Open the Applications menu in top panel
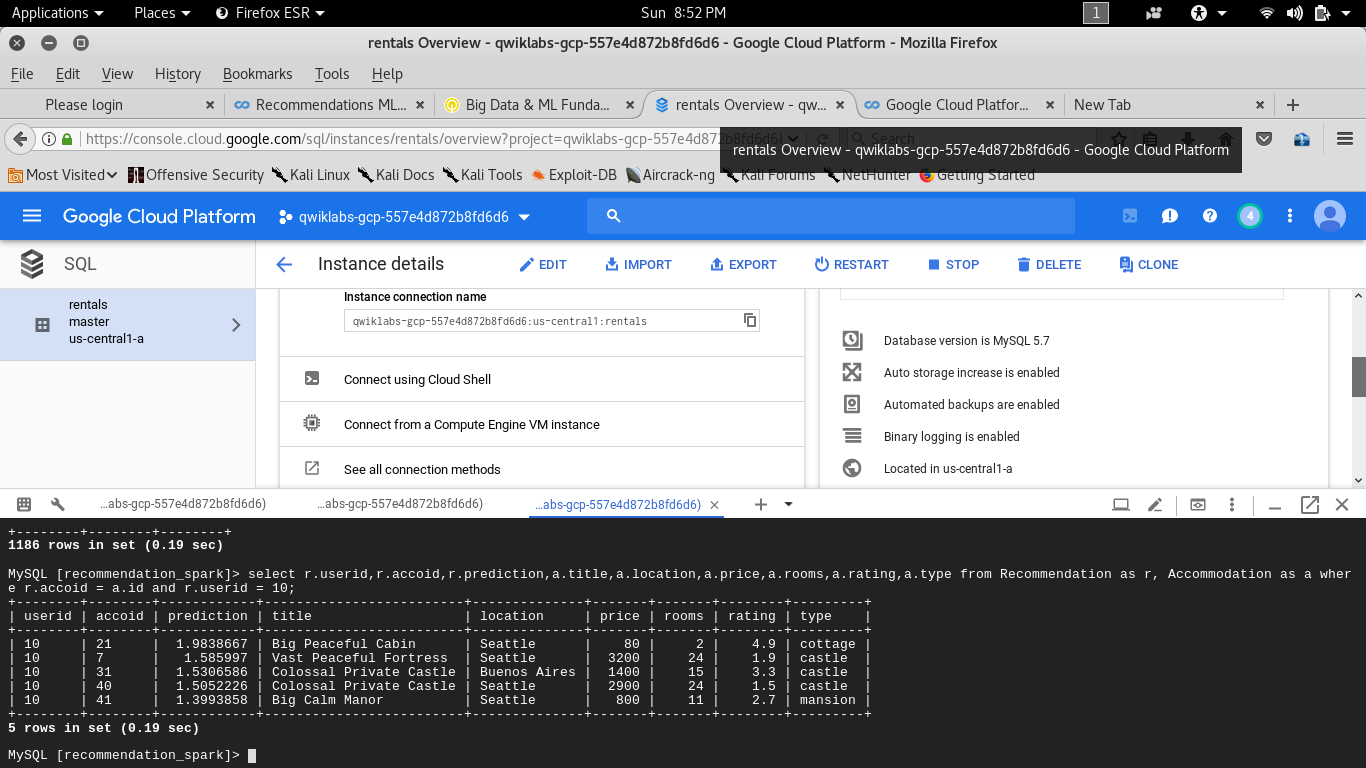Screen dimensions: 1366x768 click(57, 13)
